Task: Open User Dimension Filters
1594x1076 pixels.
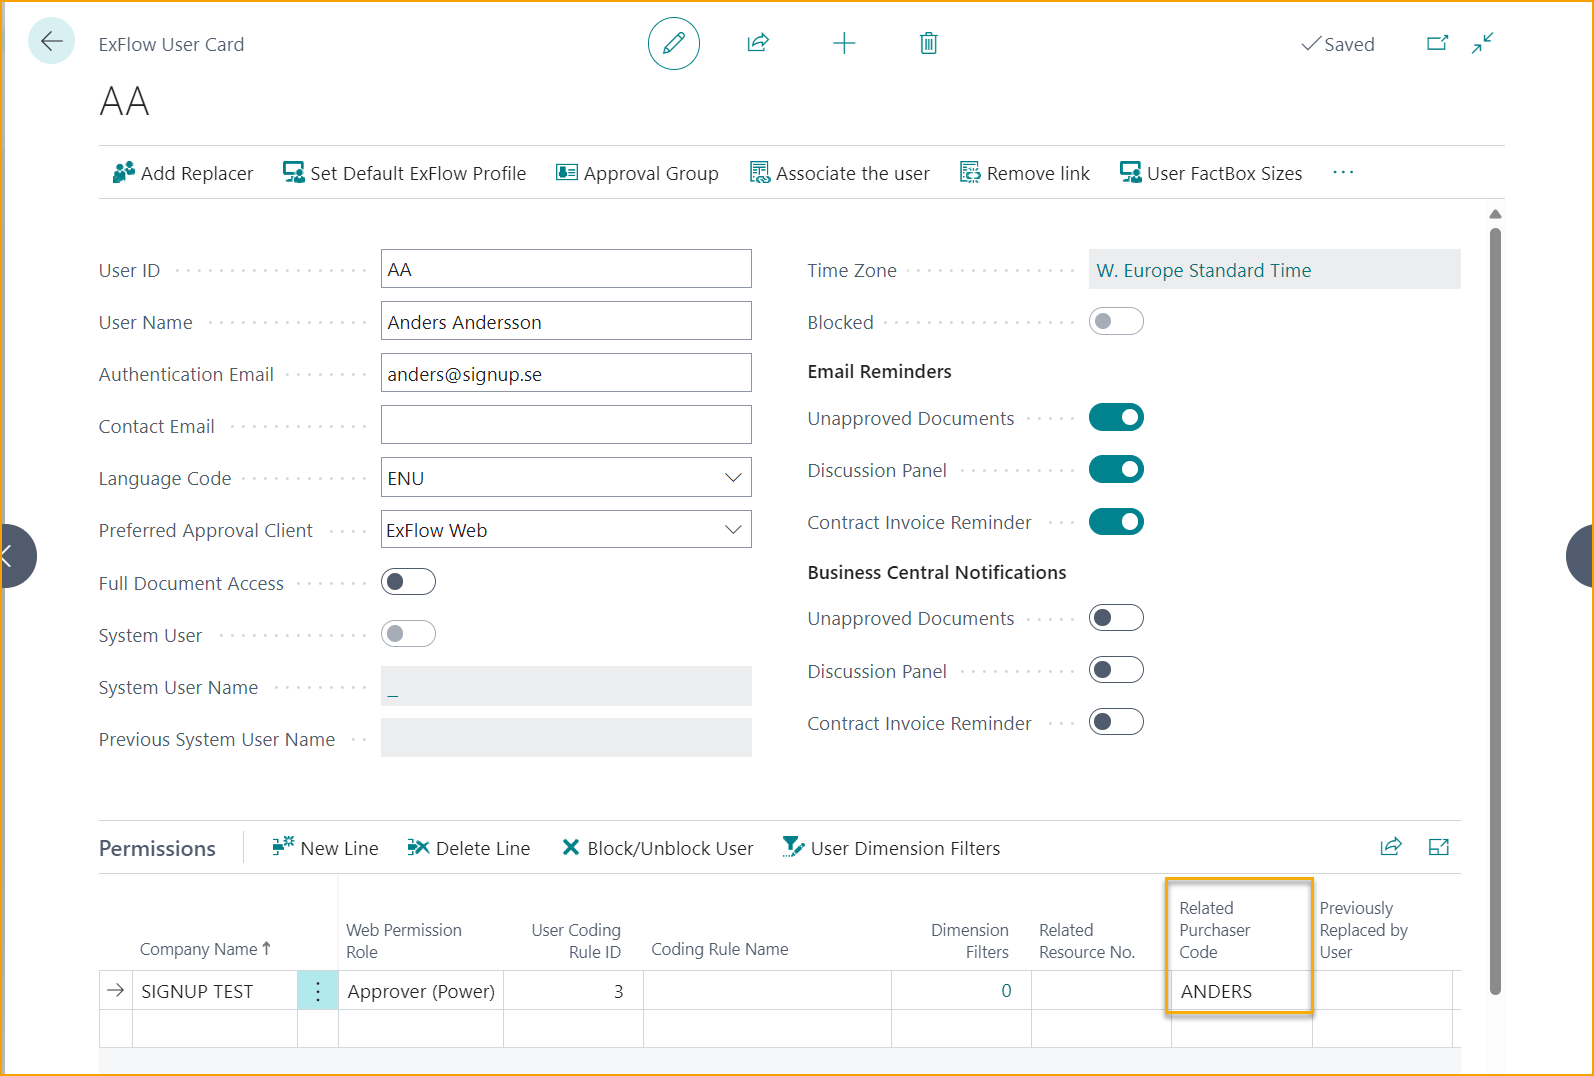Action: (x=891, y=848)
